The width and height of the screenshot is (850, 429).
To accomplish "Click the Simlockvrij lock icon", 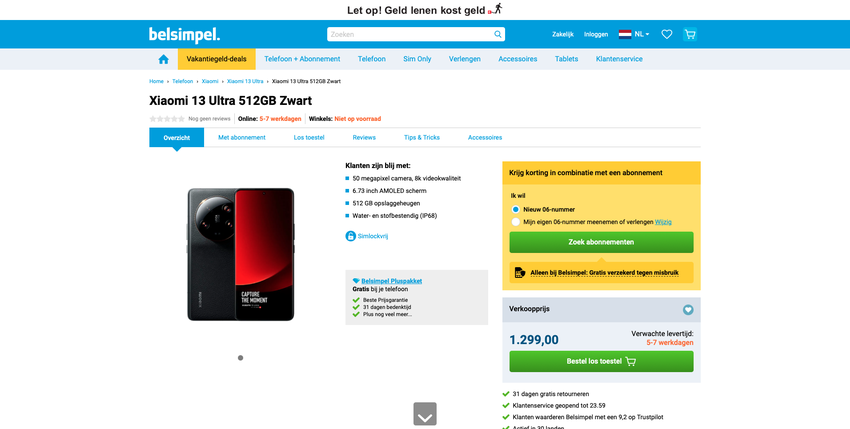I will [x=351, y=236].
